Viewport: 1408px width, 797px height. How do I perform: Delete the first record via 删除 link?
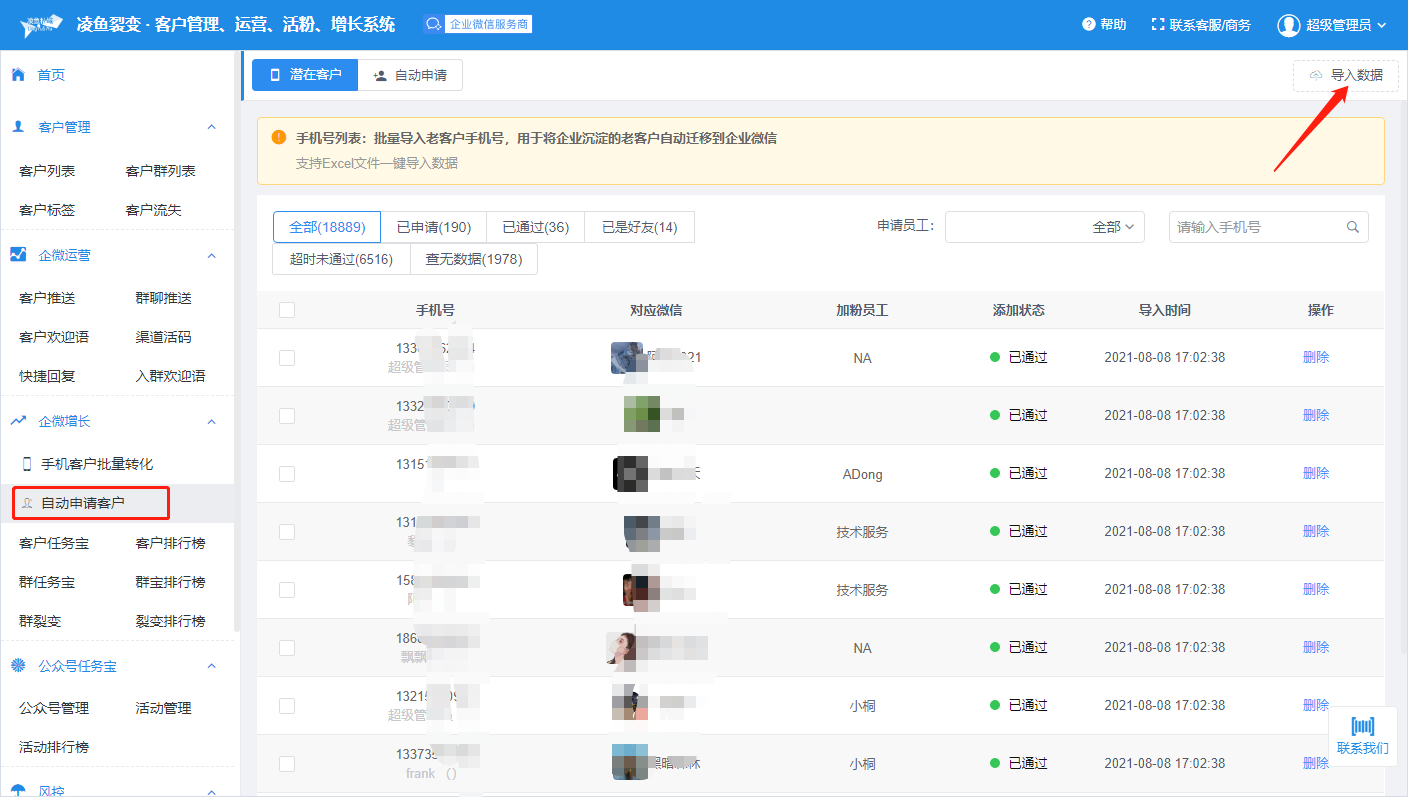[x=1316, y=357]
